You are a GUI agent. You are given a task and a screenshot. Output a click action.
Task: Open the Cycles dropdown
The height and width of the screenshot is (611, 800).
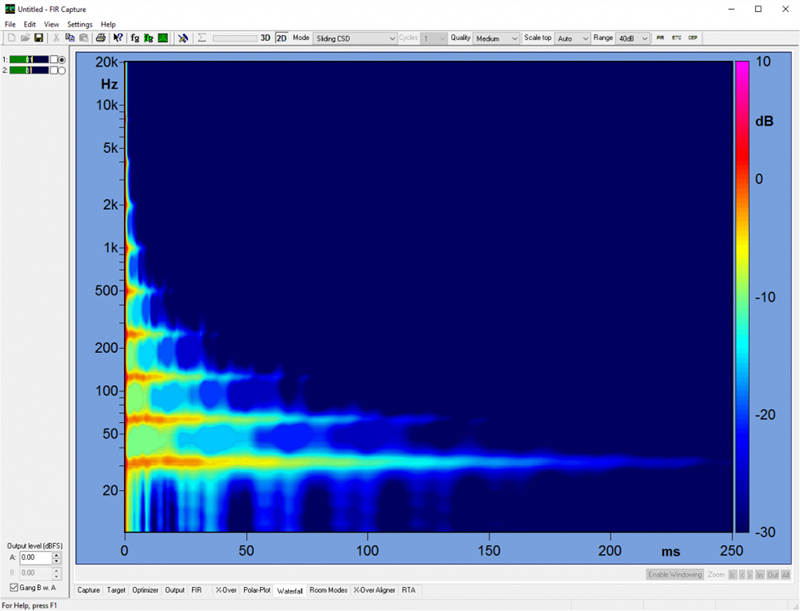tap(433, 38)
